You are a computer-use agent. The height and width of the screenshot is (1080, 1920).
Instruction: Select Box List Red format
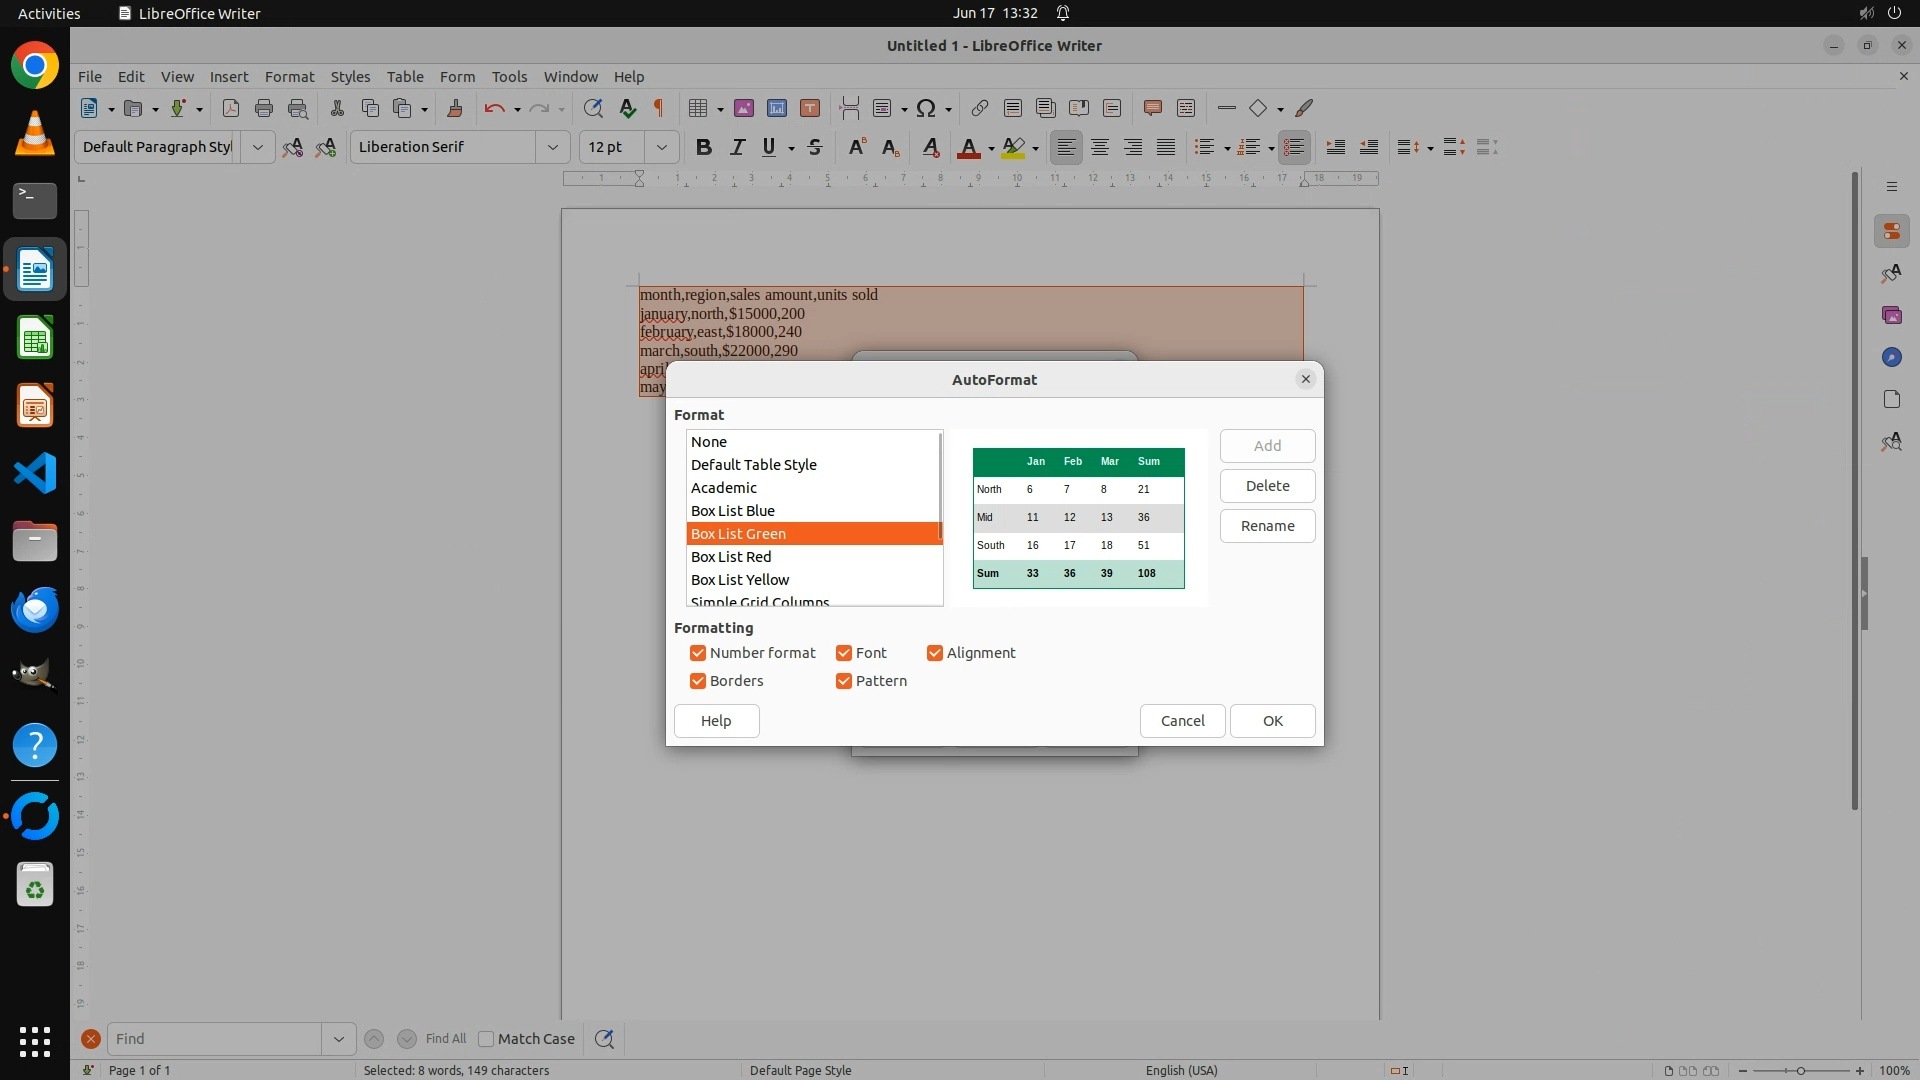click(731, 557)
